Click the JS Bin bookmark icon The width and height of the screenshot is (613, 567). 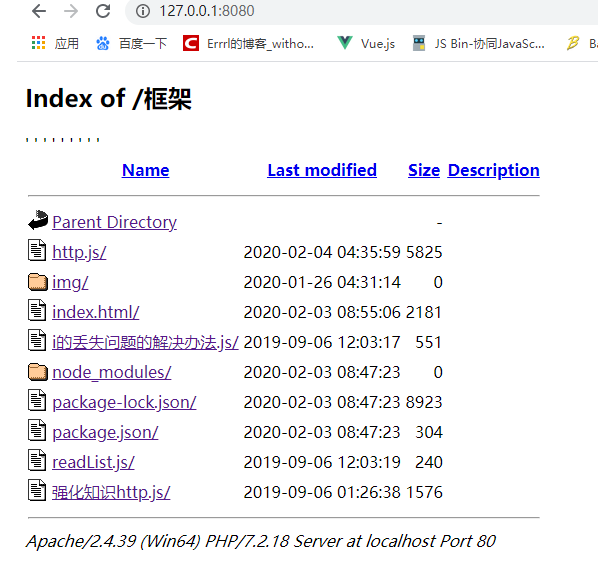tap(419, 43)
